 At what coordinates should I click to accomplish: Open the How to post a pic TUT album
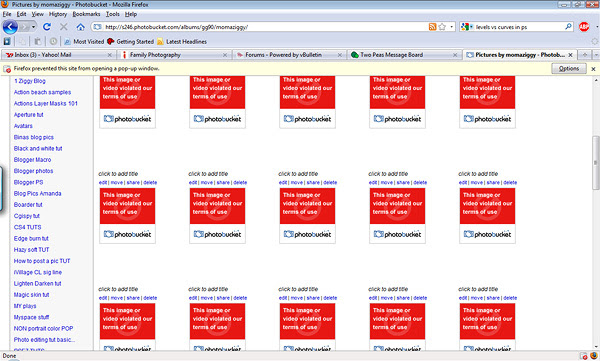tap(42, 261)
